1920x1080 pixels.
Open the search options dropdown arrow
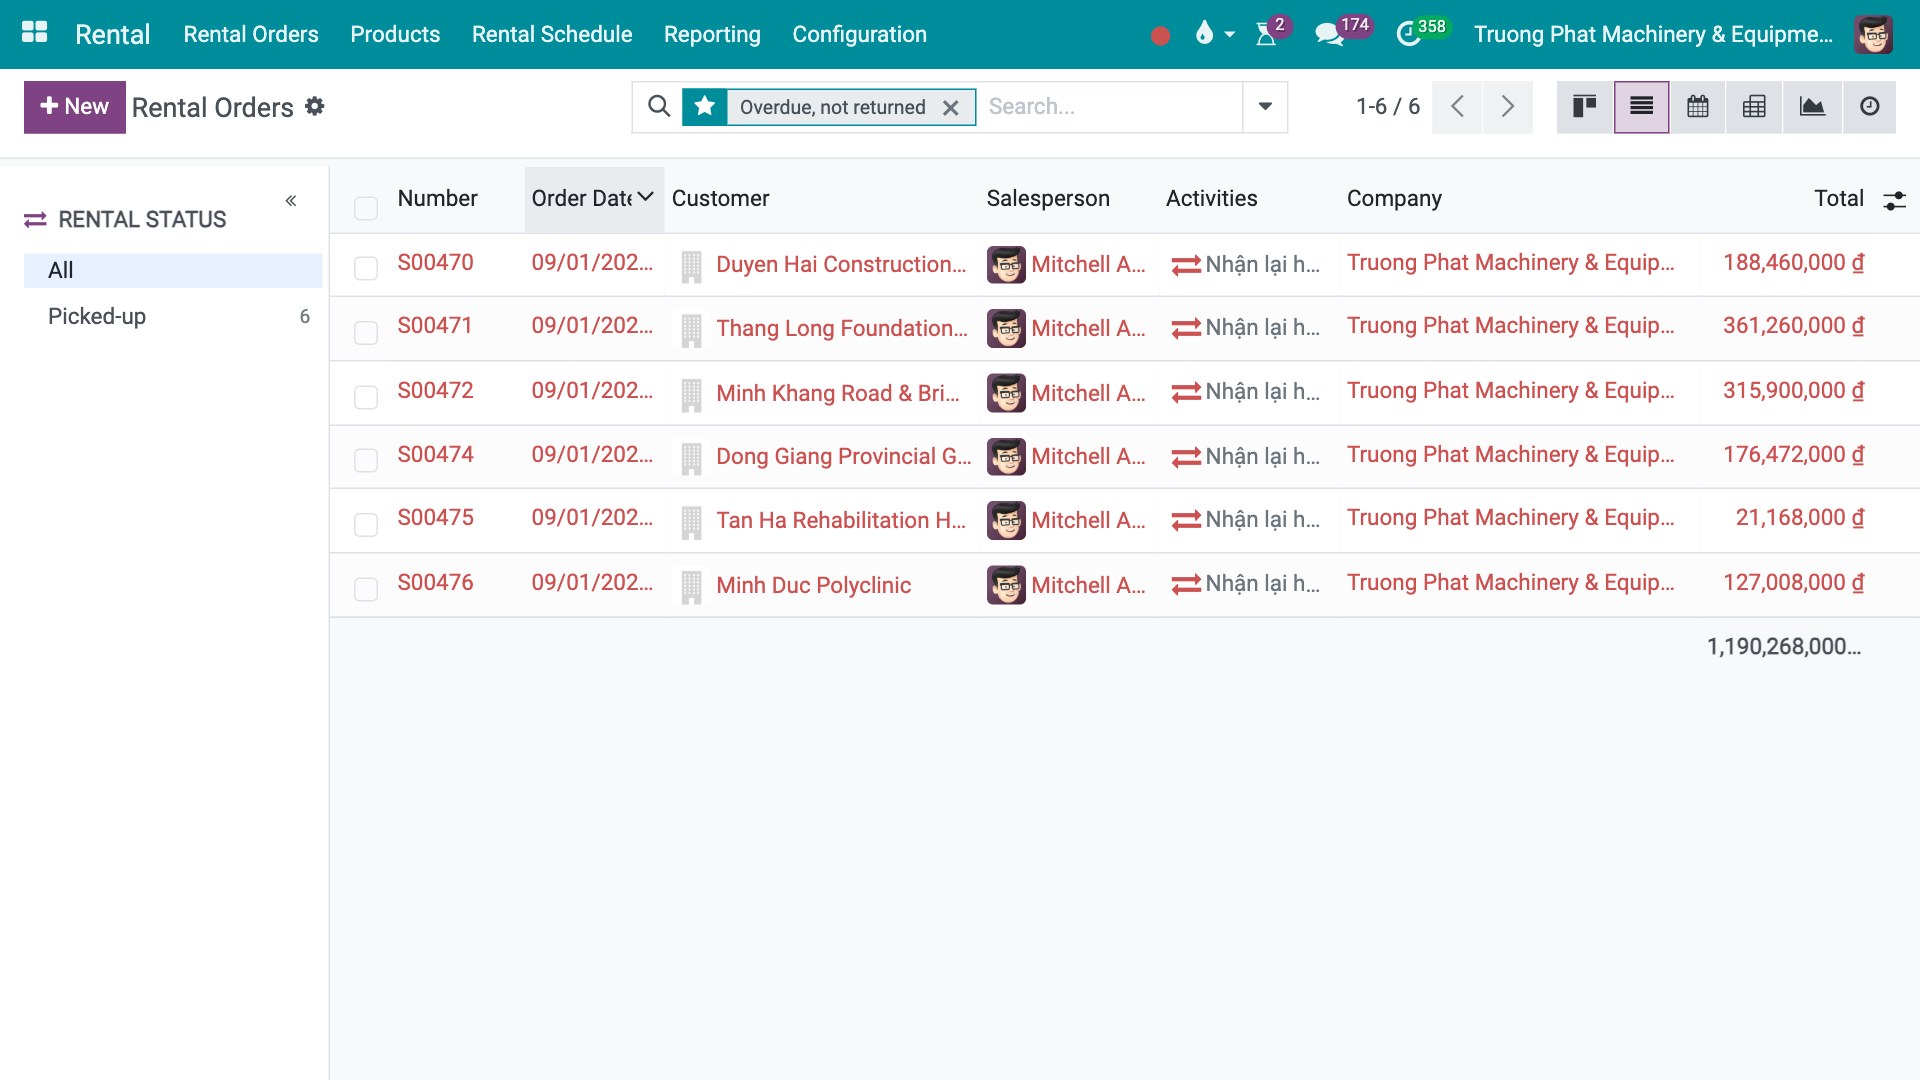tap(1265, 107)
